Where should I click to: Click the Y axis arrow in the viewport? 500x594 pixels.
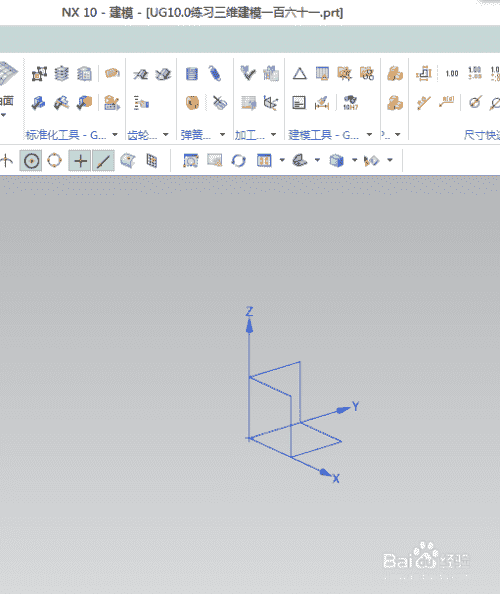pyautogui.click(x=344, y=409)
